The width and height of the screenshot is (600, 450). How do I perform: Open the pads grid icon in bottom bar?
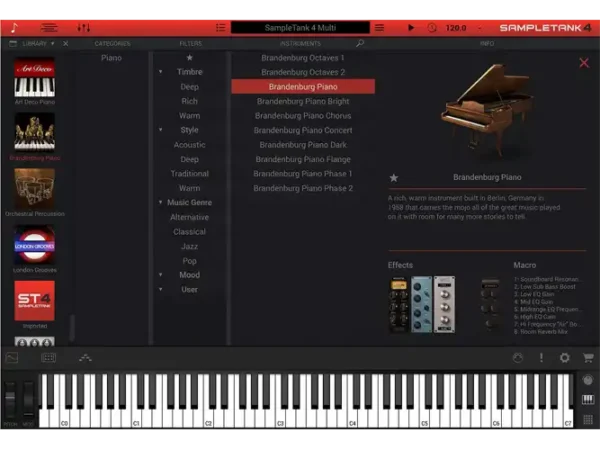tap(48, 358)
